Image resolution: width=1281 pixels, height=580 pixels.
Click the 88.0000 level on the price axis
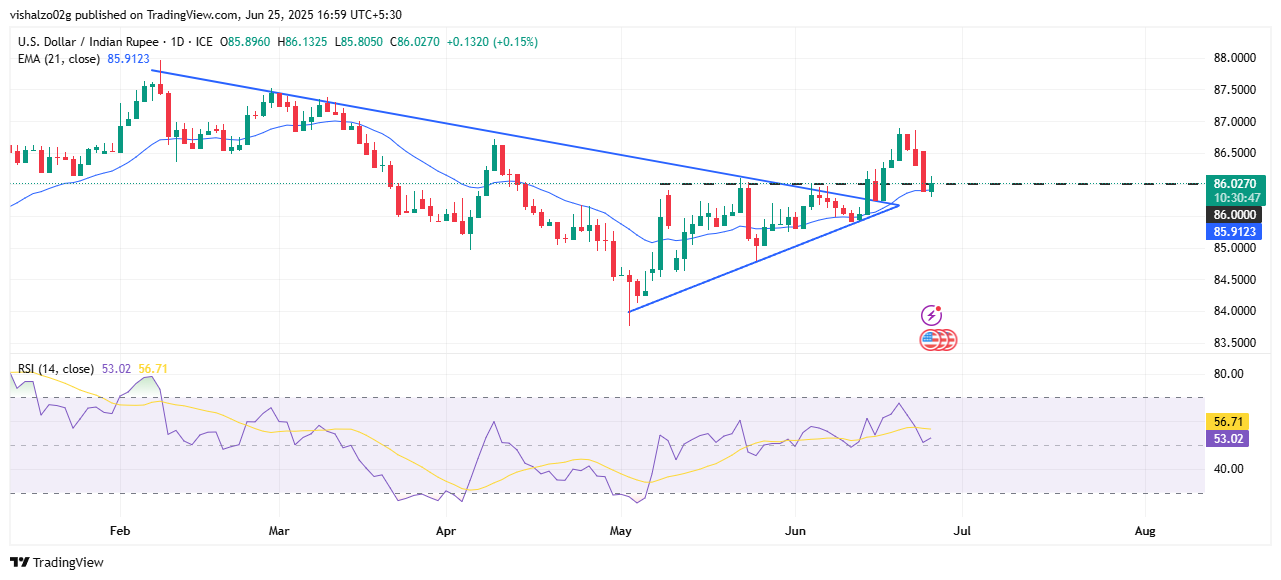(x=1236, y=58)
